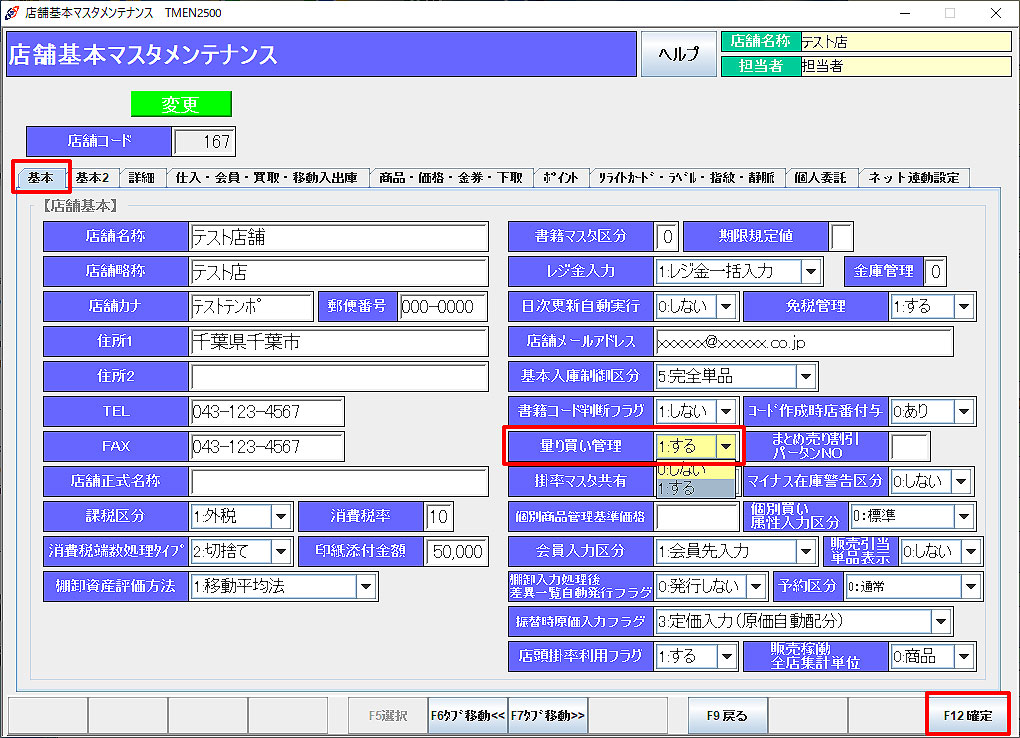Go back using the F9戻る button

pyautogui.click(x=727, y=715)
